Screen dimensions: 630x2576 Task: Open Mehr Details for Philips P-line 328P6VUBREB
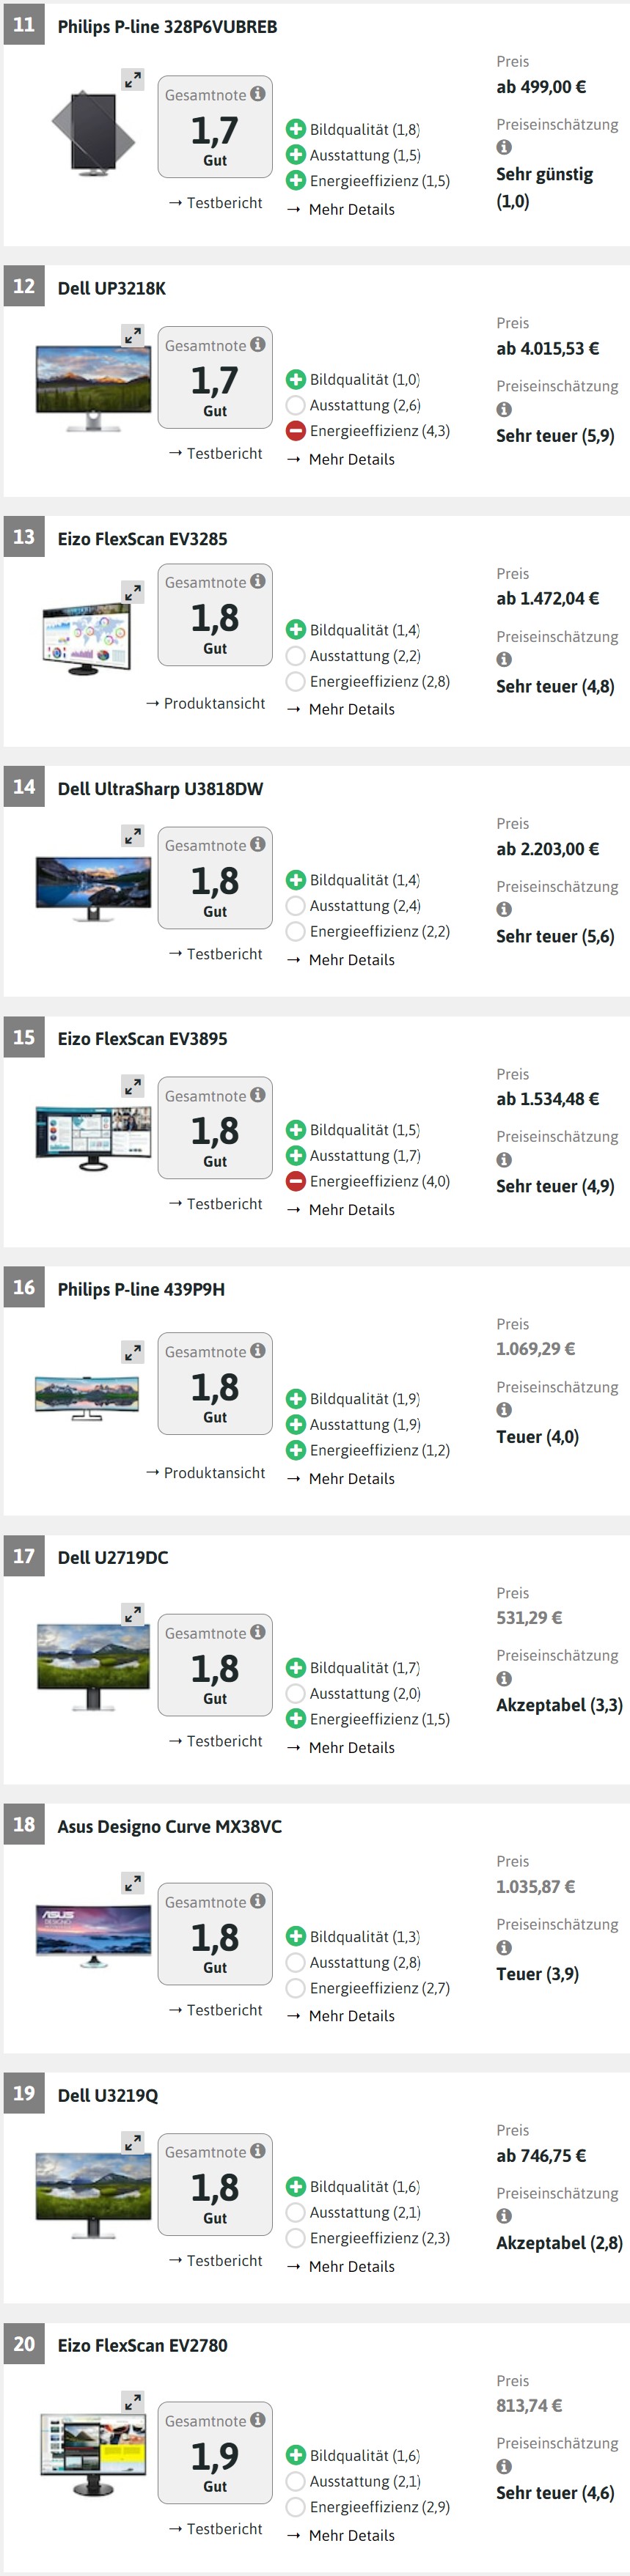351,209
